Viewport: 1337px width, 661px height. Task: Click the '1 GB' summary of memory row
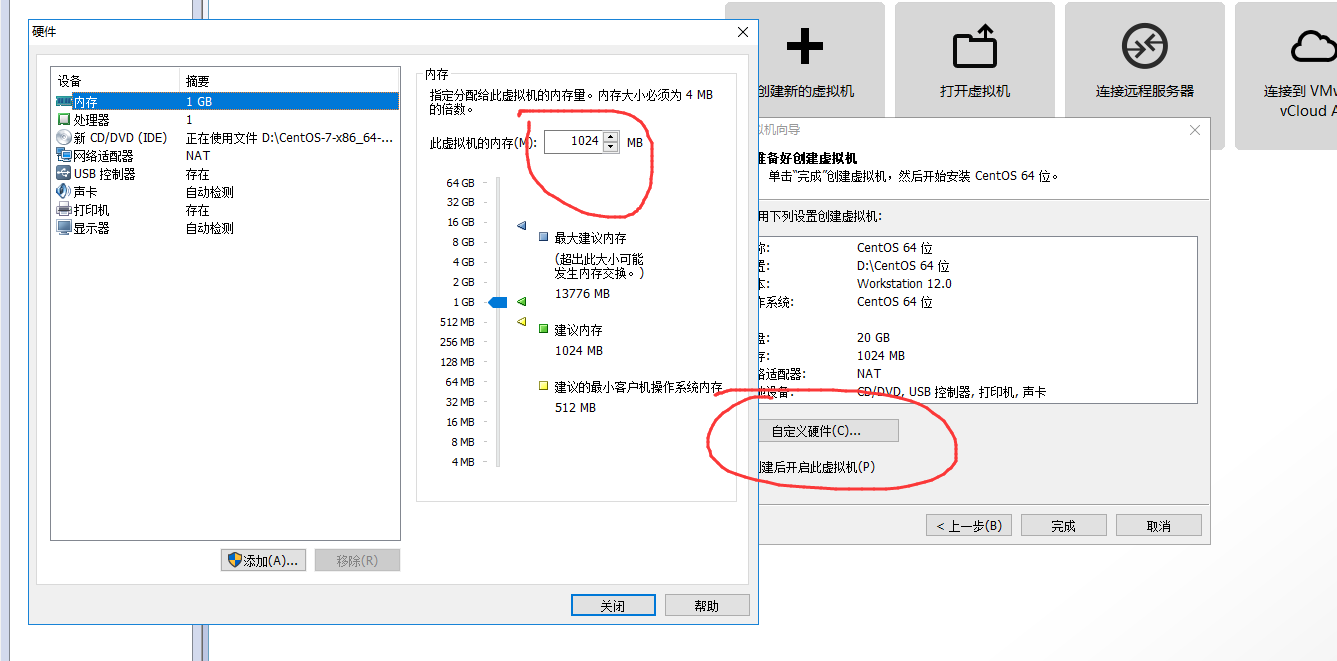(x=199, y=102)
